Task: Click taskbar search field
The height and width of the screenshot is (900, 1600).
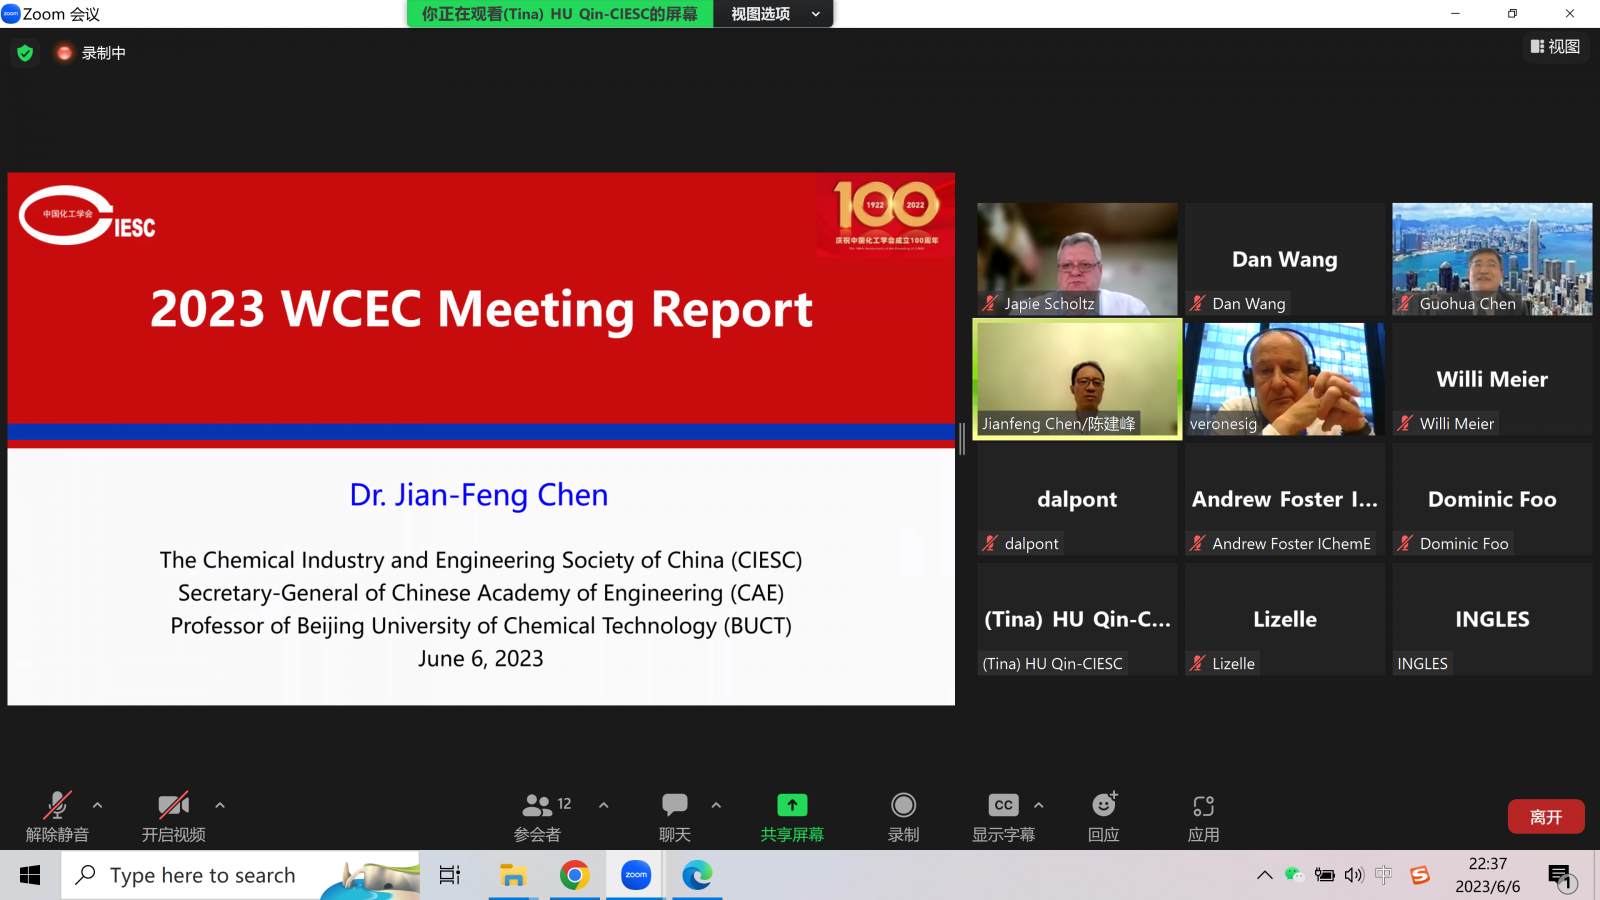Action: click(240, 876)
